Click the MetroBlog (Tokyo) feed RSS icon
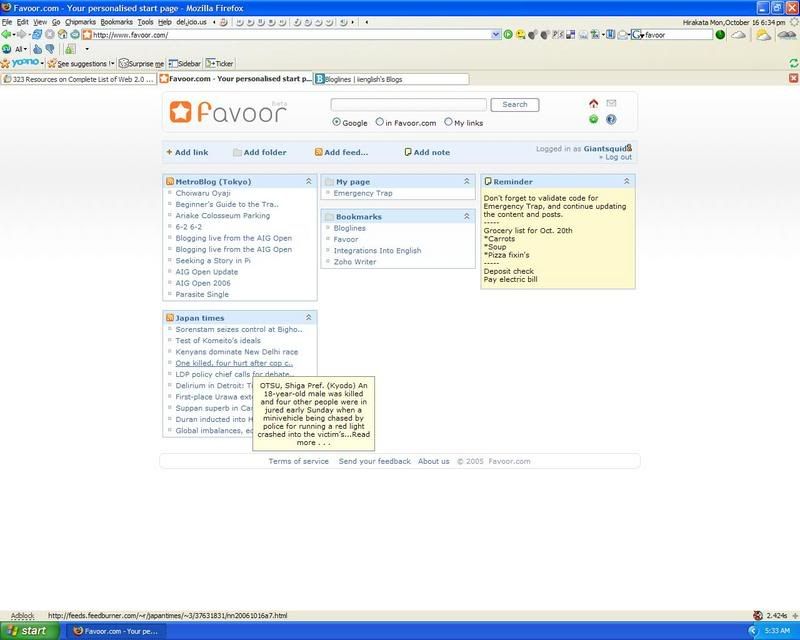This screenshot has width=800, height=640. 170,181
